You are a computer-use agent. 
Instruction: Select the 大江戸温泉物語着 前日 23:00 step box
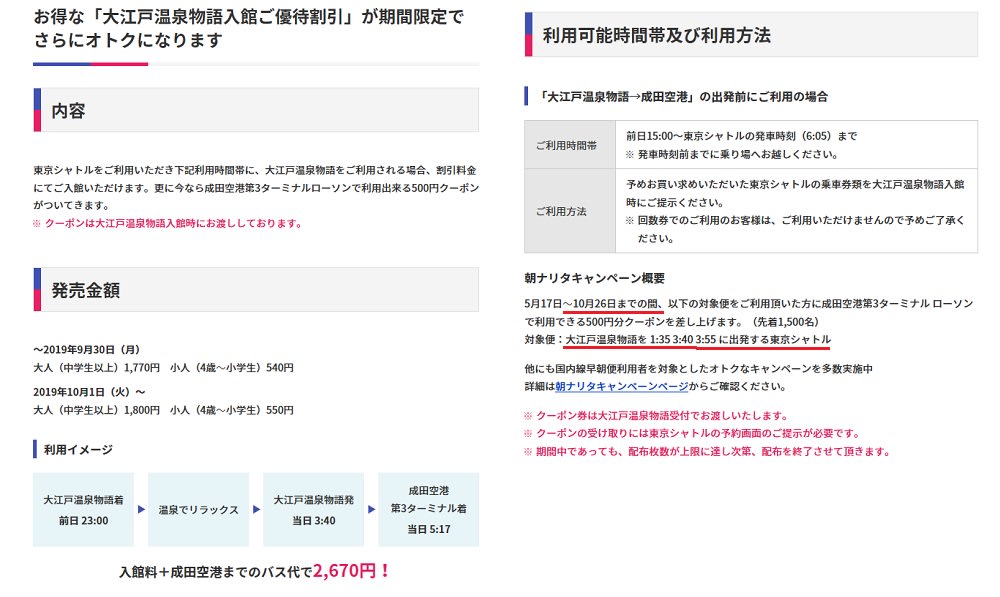point(84,510)
